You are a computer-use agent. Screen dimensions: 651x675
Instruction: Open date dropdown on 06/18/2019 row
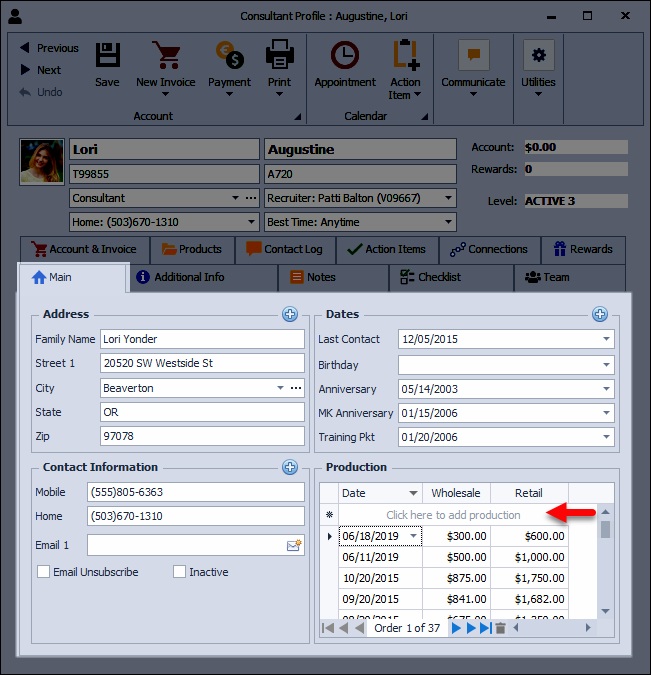click(414, 536)
